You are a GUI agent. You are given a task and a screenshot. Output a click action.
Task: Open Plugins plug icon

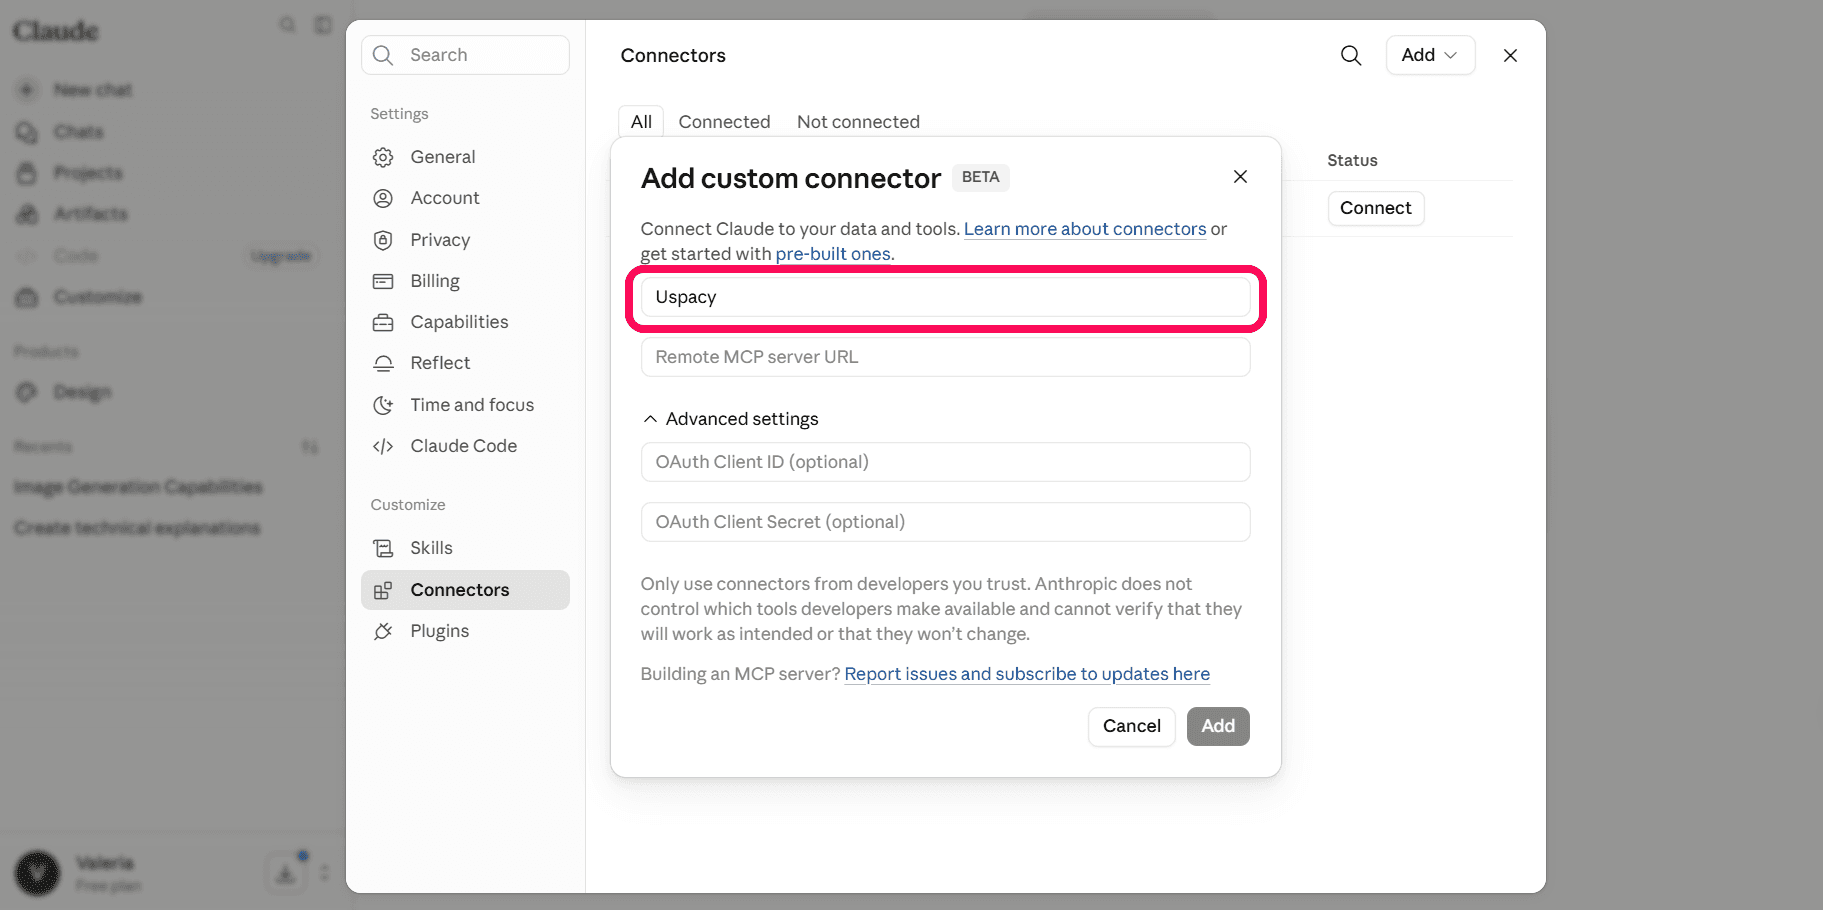383,631
